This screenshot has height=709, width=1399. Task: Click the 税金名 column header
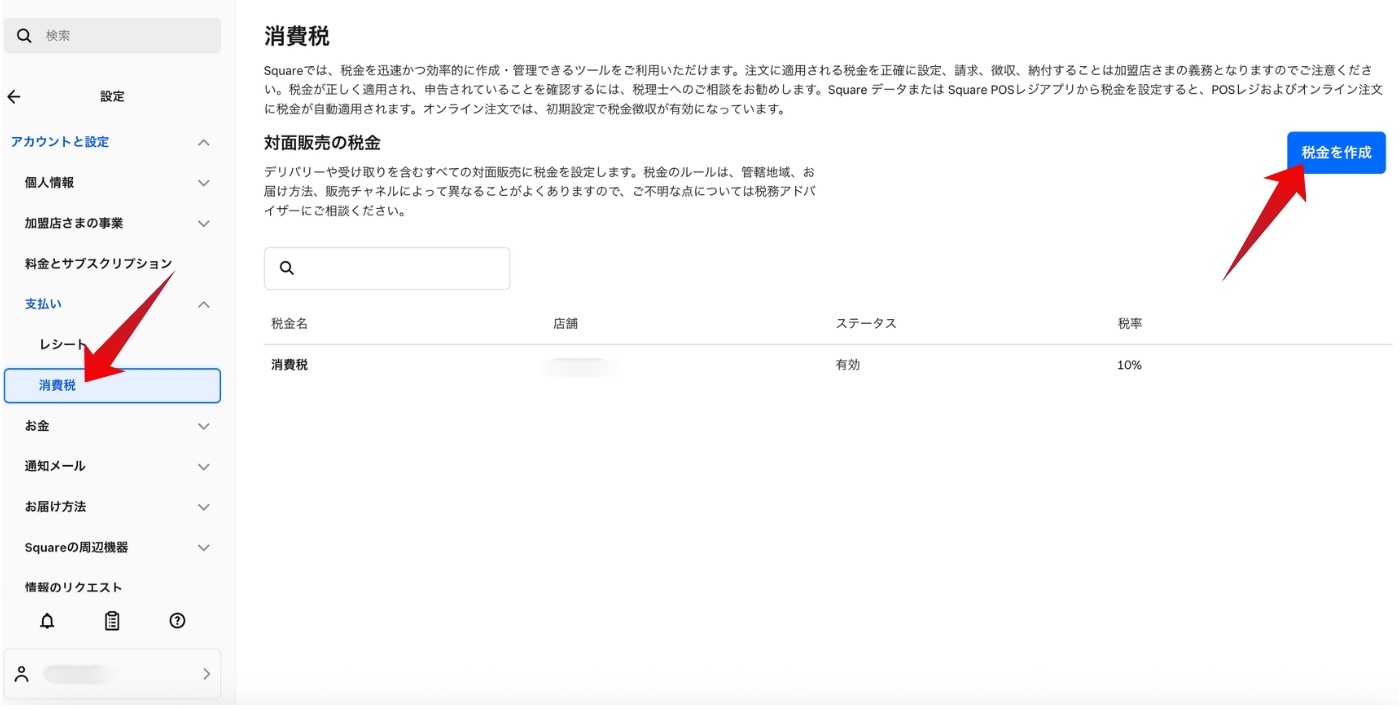coord(289,324)
